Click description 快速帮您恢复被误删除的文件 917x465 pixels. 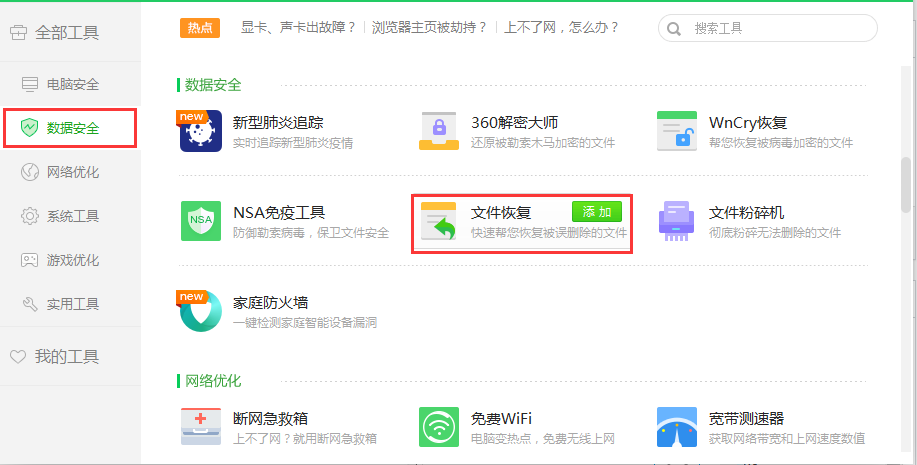[x=549, y=233]
